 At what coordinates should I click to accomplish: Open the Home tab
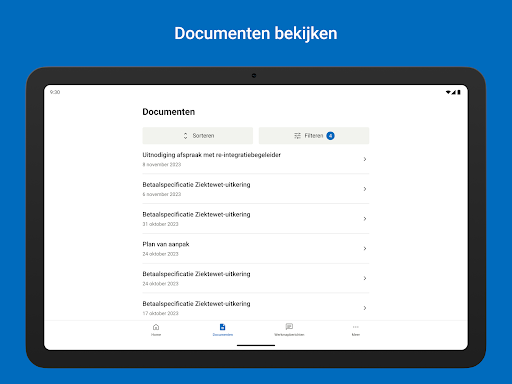[156, 330]
